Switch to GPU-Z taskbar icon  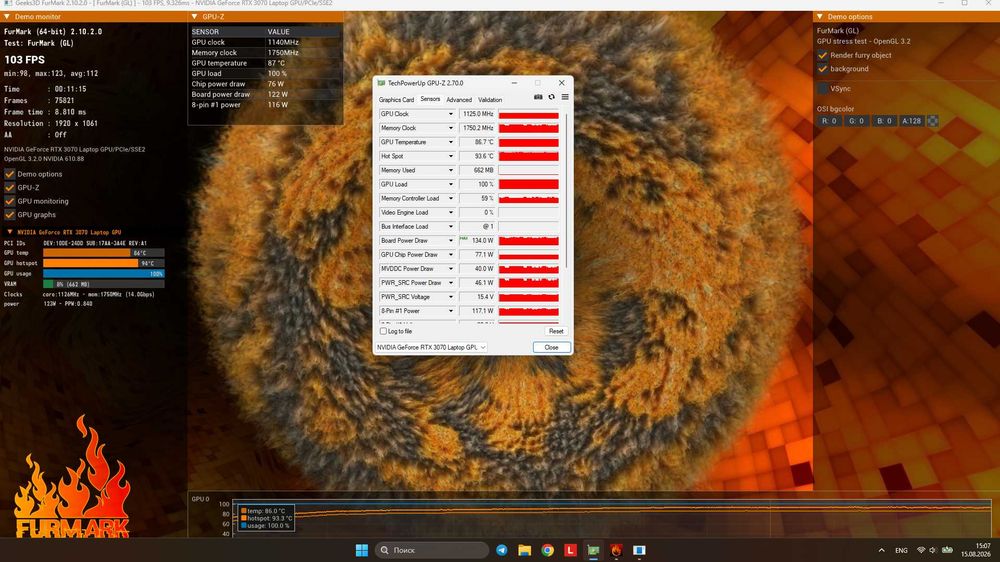click(x=593, y=550)
